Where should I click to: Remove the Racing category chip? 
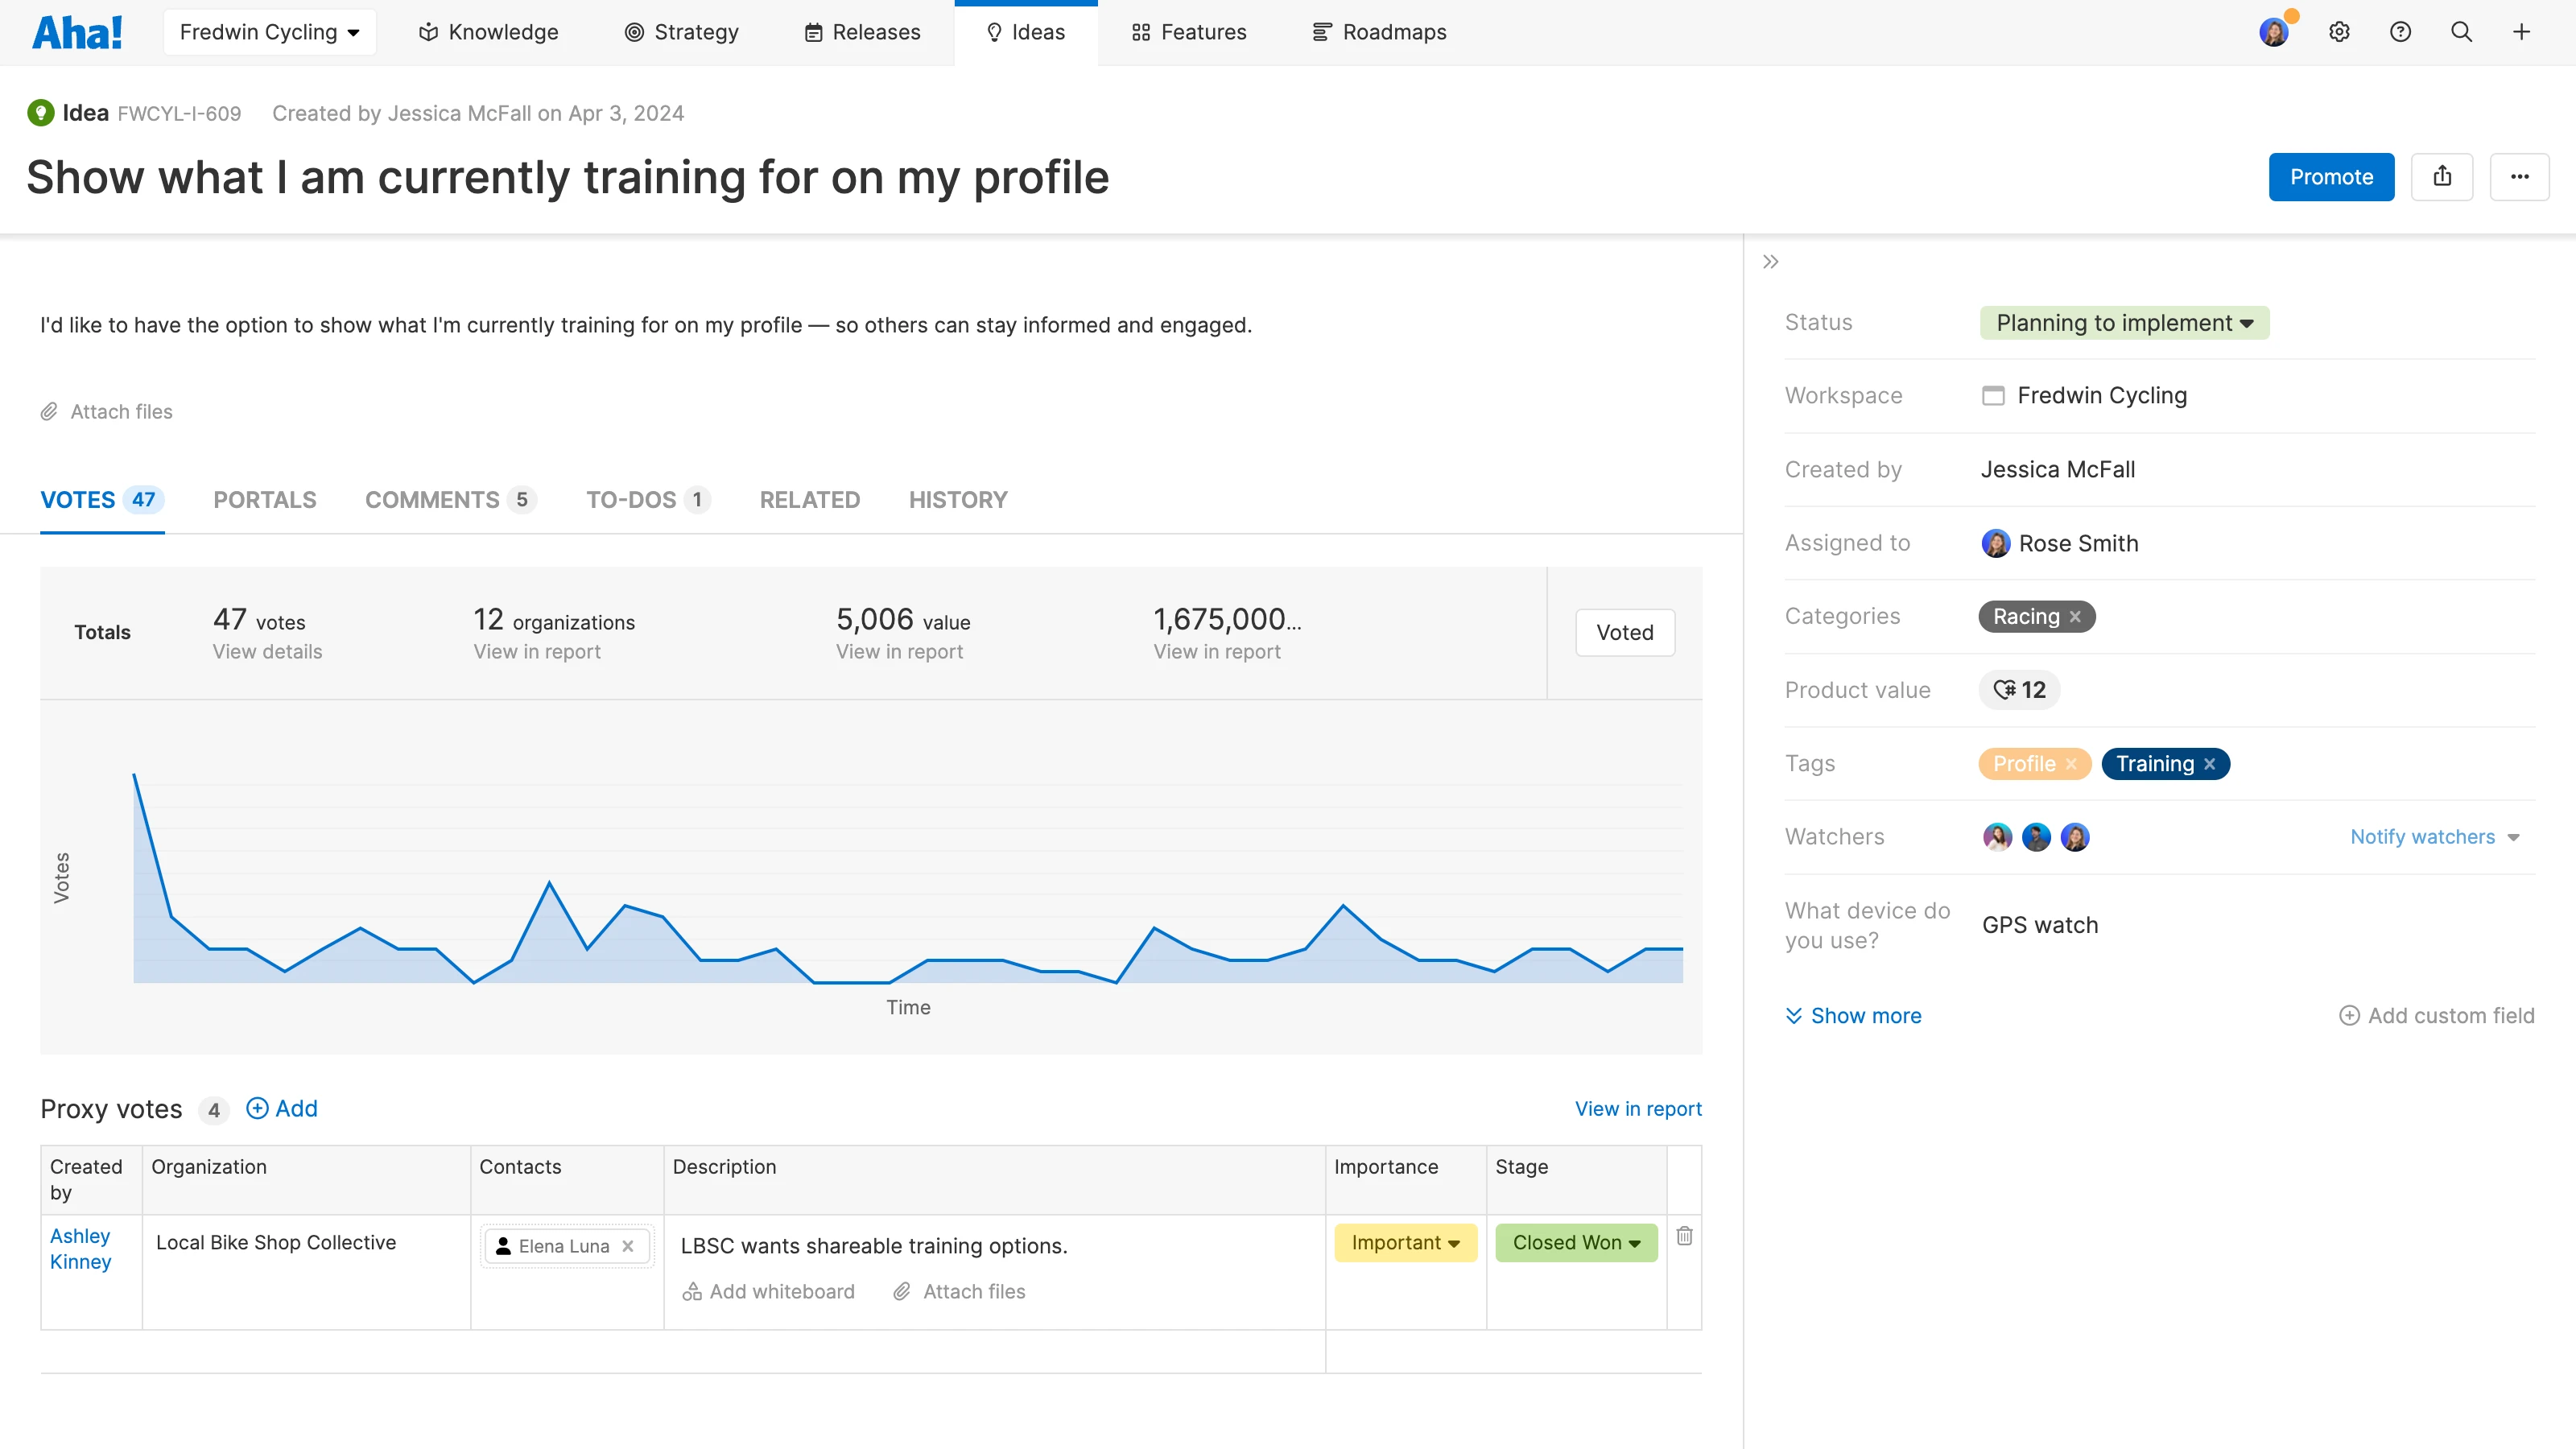(2075, 617)
